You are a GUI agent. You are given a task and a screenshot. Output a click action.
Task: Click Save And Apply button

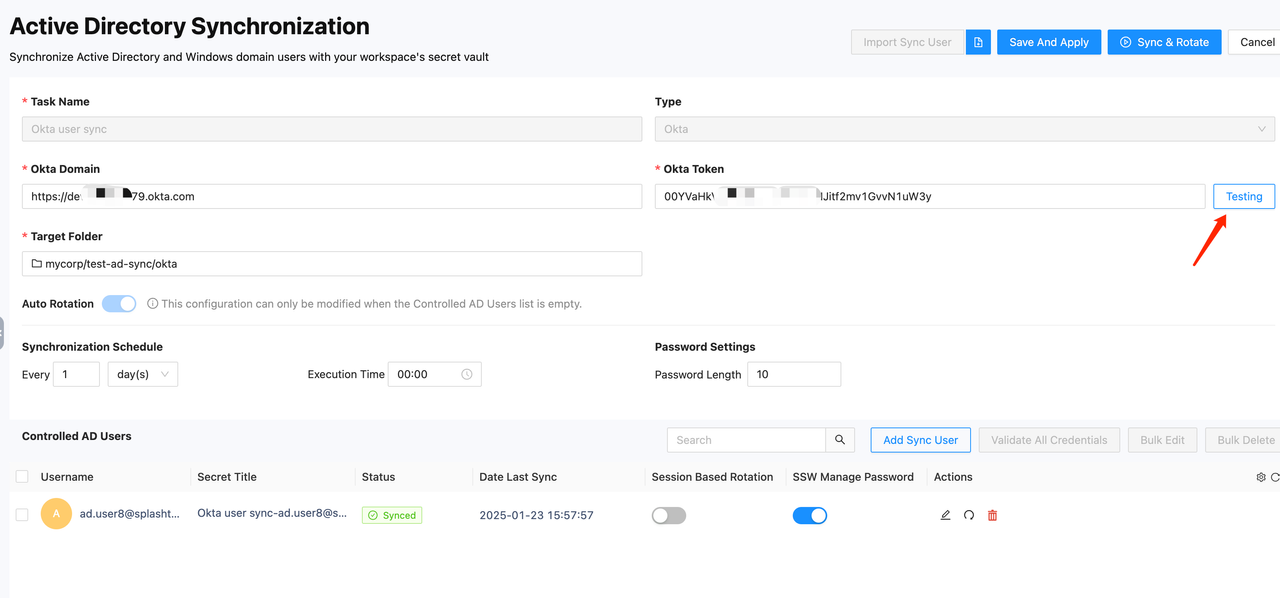point(1049,42)
